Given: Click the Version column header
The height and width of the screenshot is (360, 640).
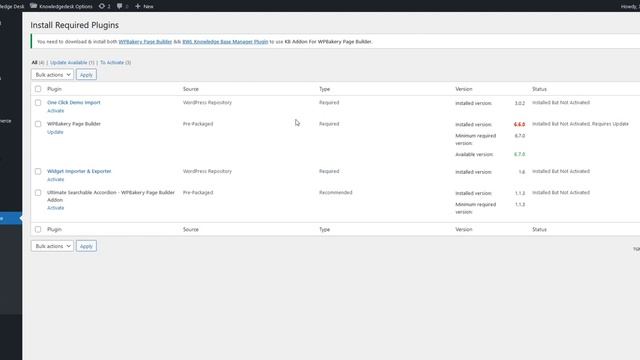Looking at the screenshot, I should pyautogui.click(x=464, y=89).
